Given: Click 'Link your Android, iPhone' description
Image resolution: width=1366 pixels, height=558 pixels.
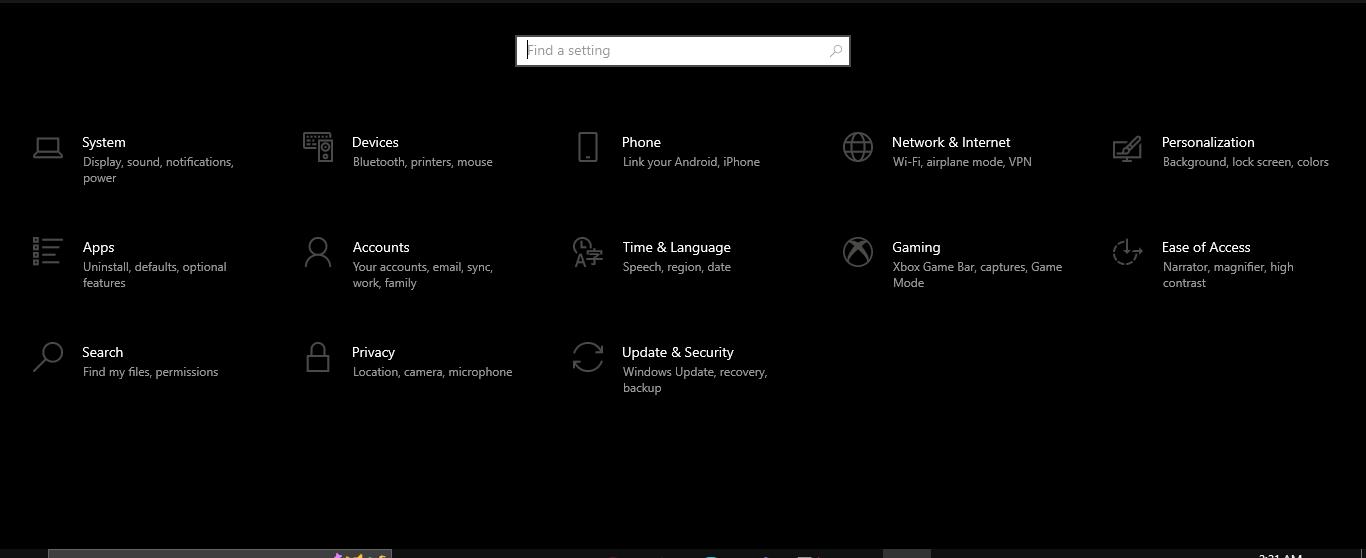Looking at the screenshot, I should coord(691,162).
